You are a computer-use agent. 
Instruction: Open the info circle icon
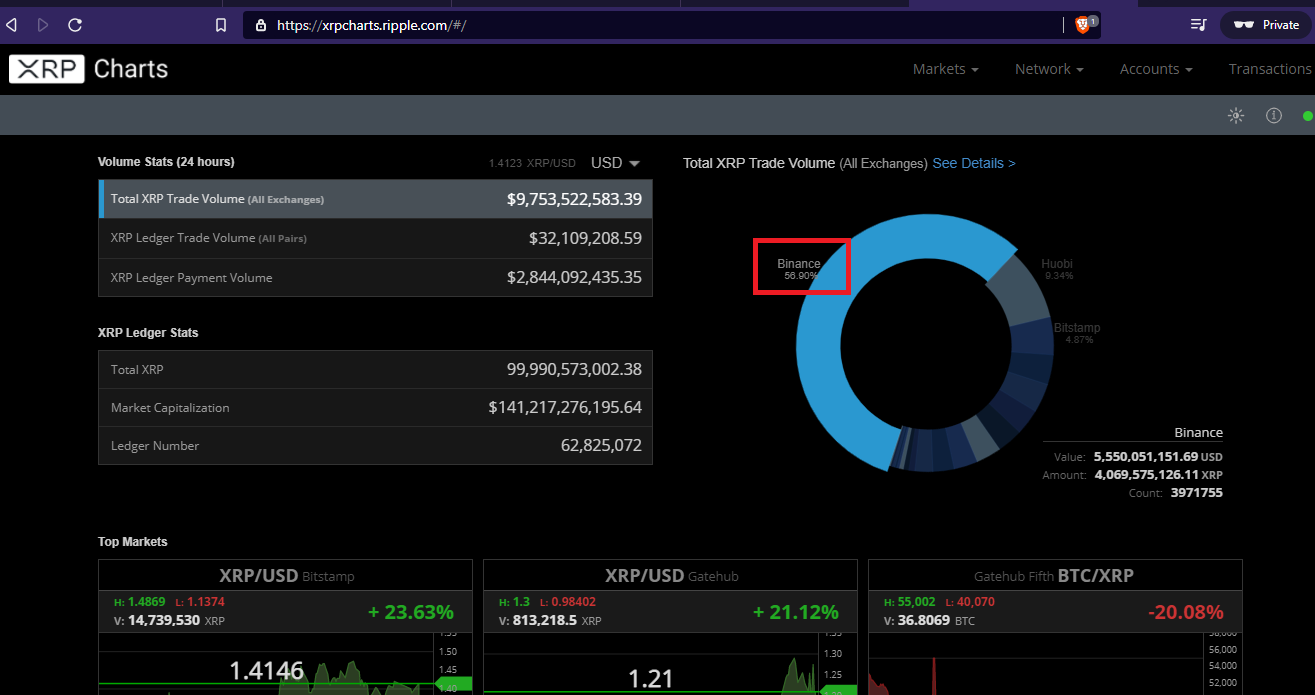1274,116
